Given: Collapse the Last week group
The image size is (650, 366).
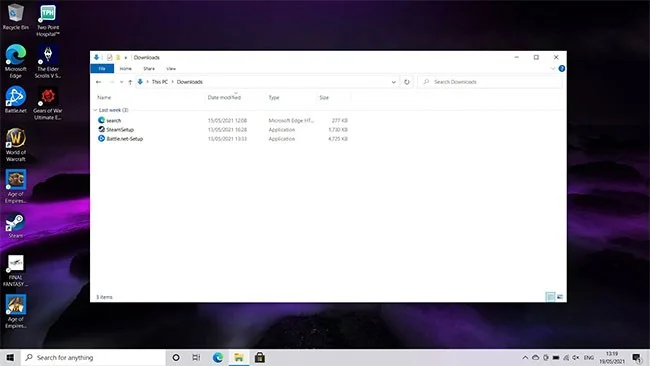Looking at the screenshot, I should pyautogui.click(x=95, y=110).
